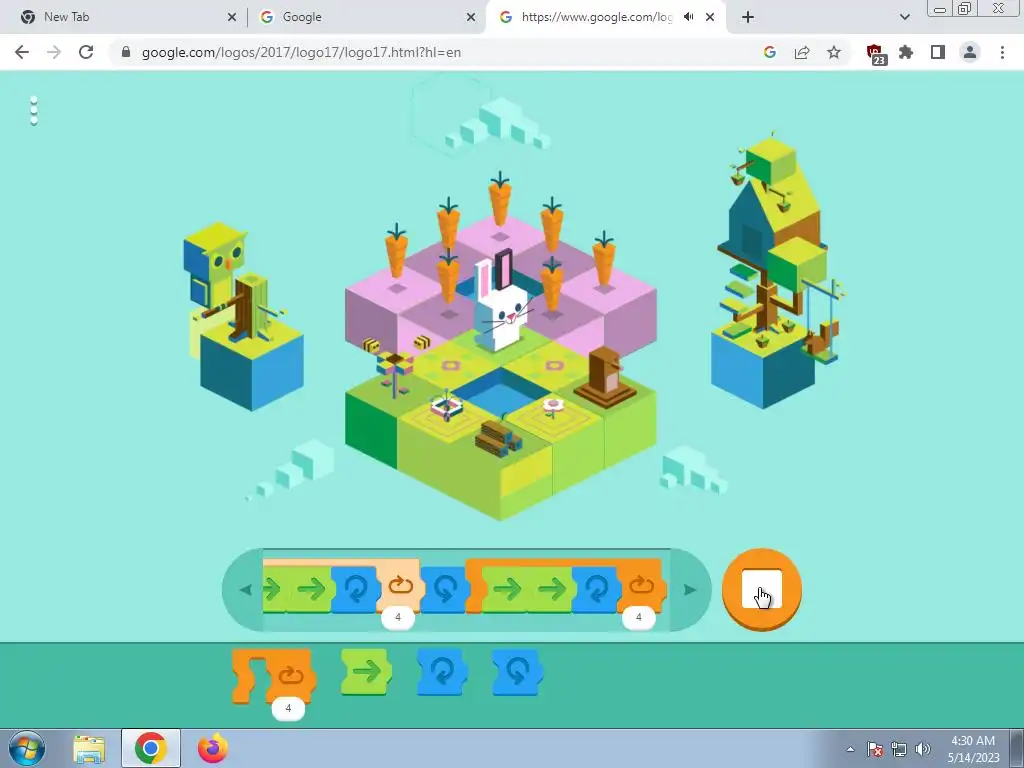Open a new browser tab with plus
Screen dimensions: 1024x768
point(748,18)
